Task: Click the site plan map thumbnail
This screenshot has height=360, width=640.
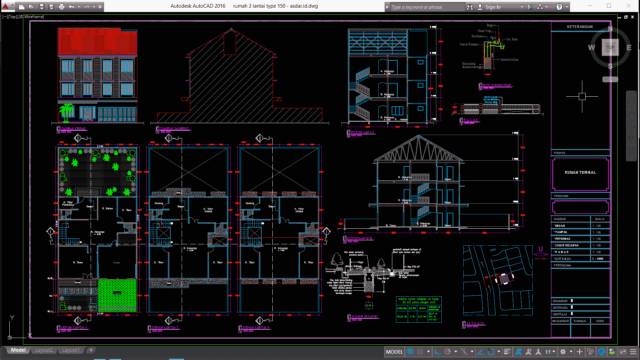Action: click(x=498, y=280)
